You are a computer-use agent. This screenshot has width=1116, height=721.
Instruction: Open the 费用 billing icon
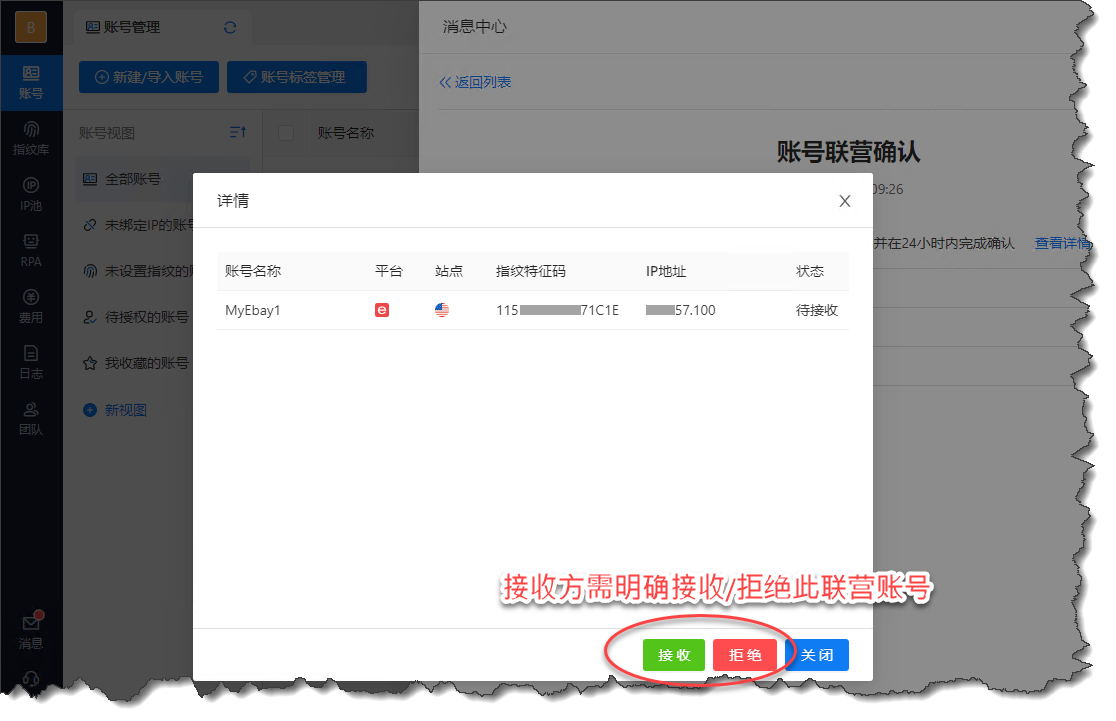[x=31, y=306]
